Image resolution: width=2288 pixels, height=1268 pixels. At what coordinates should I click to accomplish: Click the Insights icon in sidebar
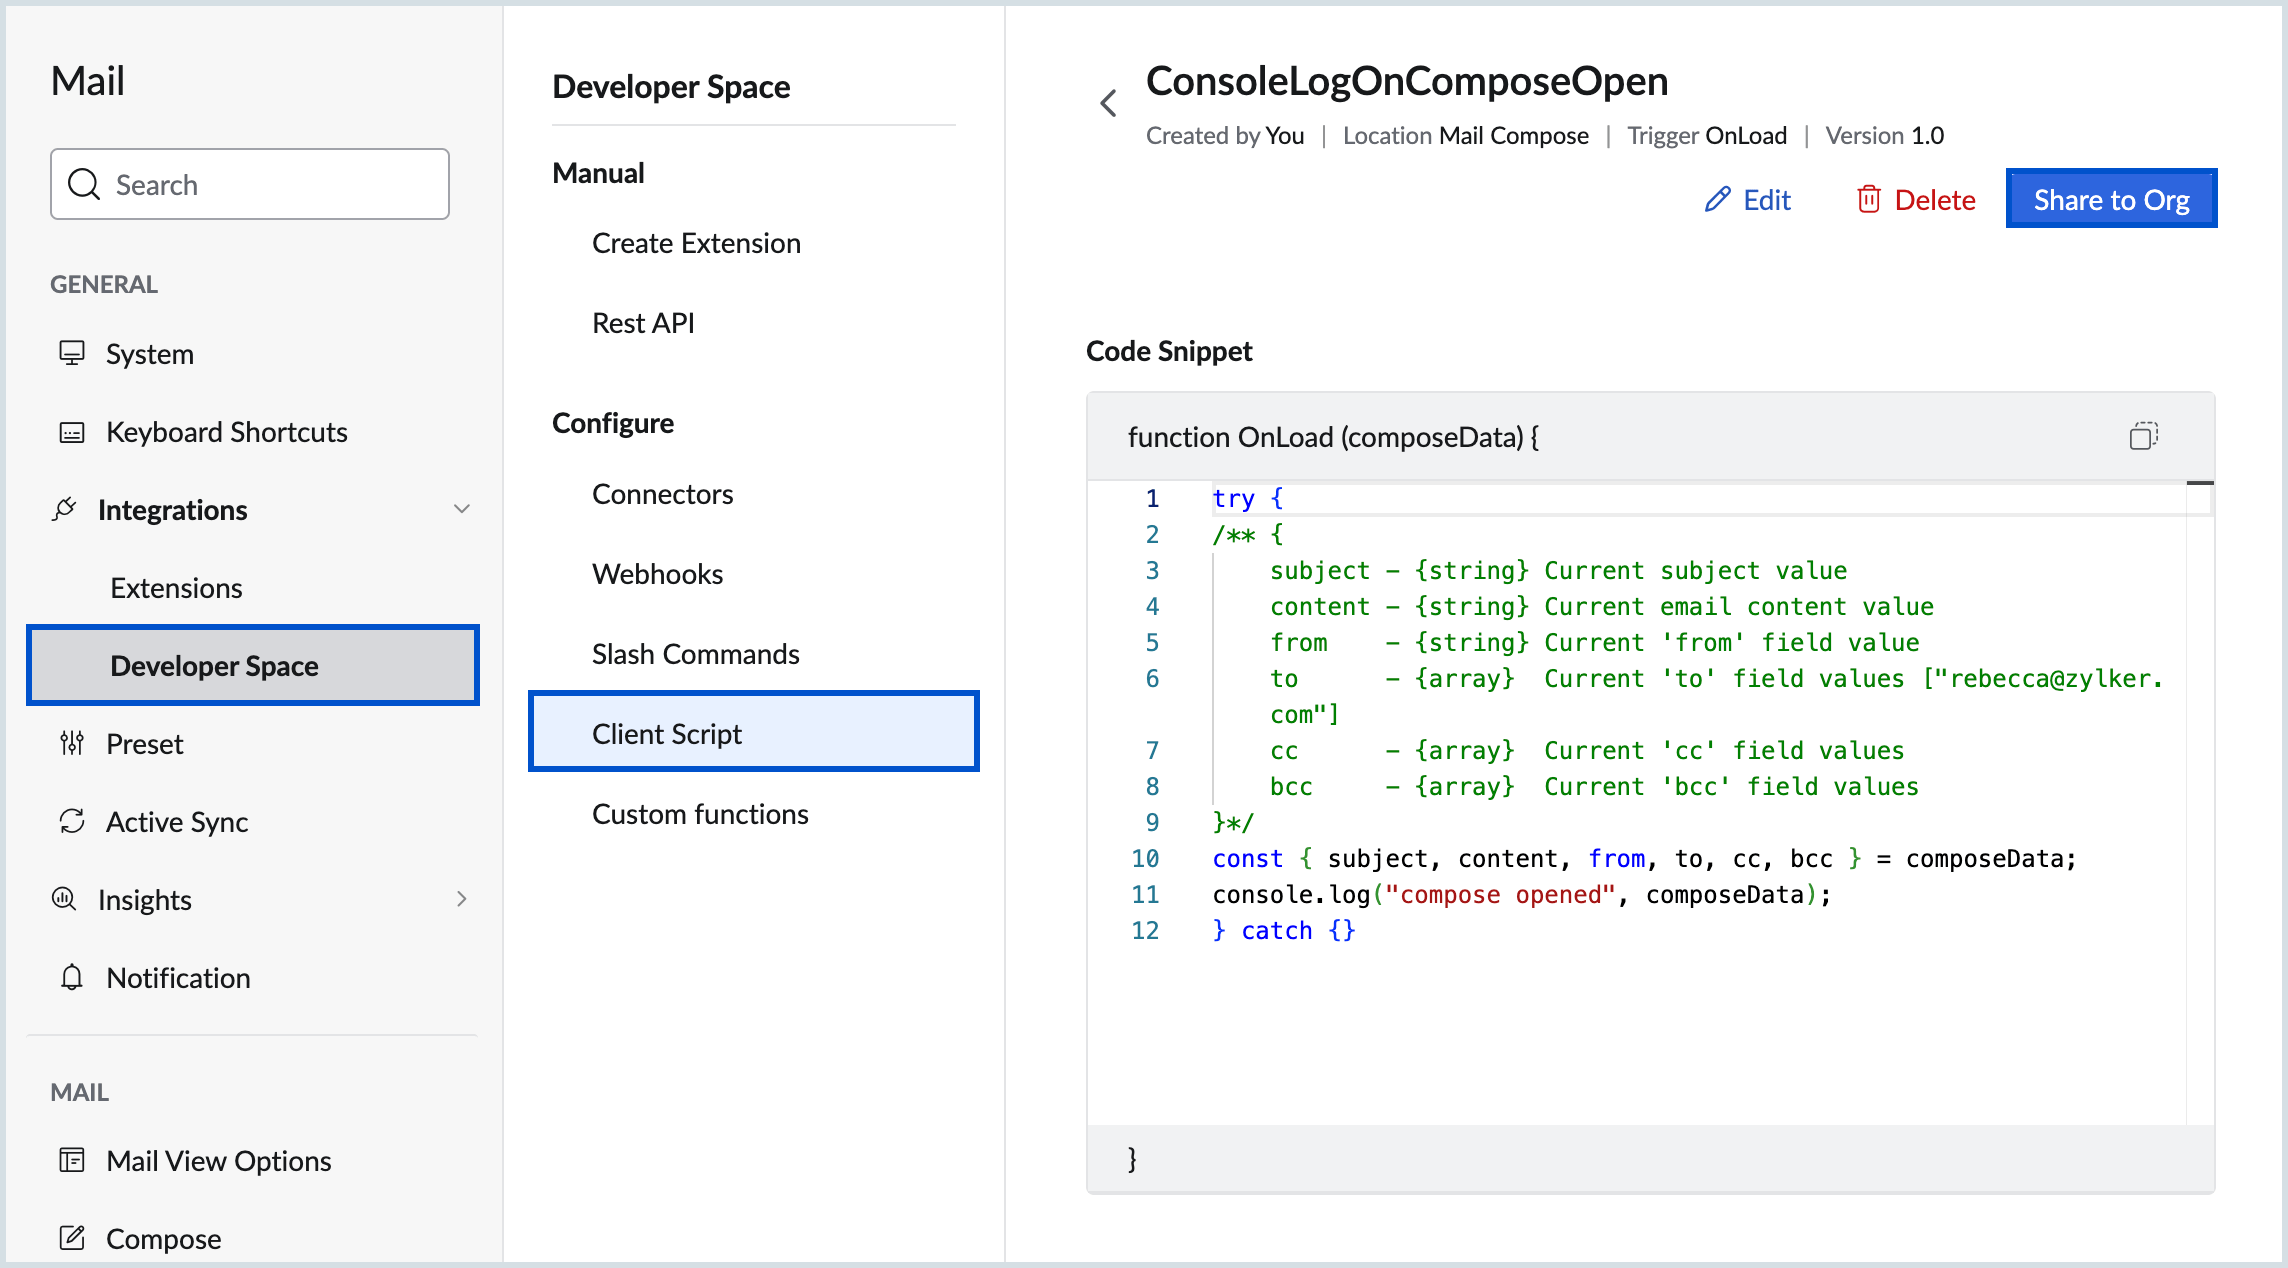click(x=64, y=899)
